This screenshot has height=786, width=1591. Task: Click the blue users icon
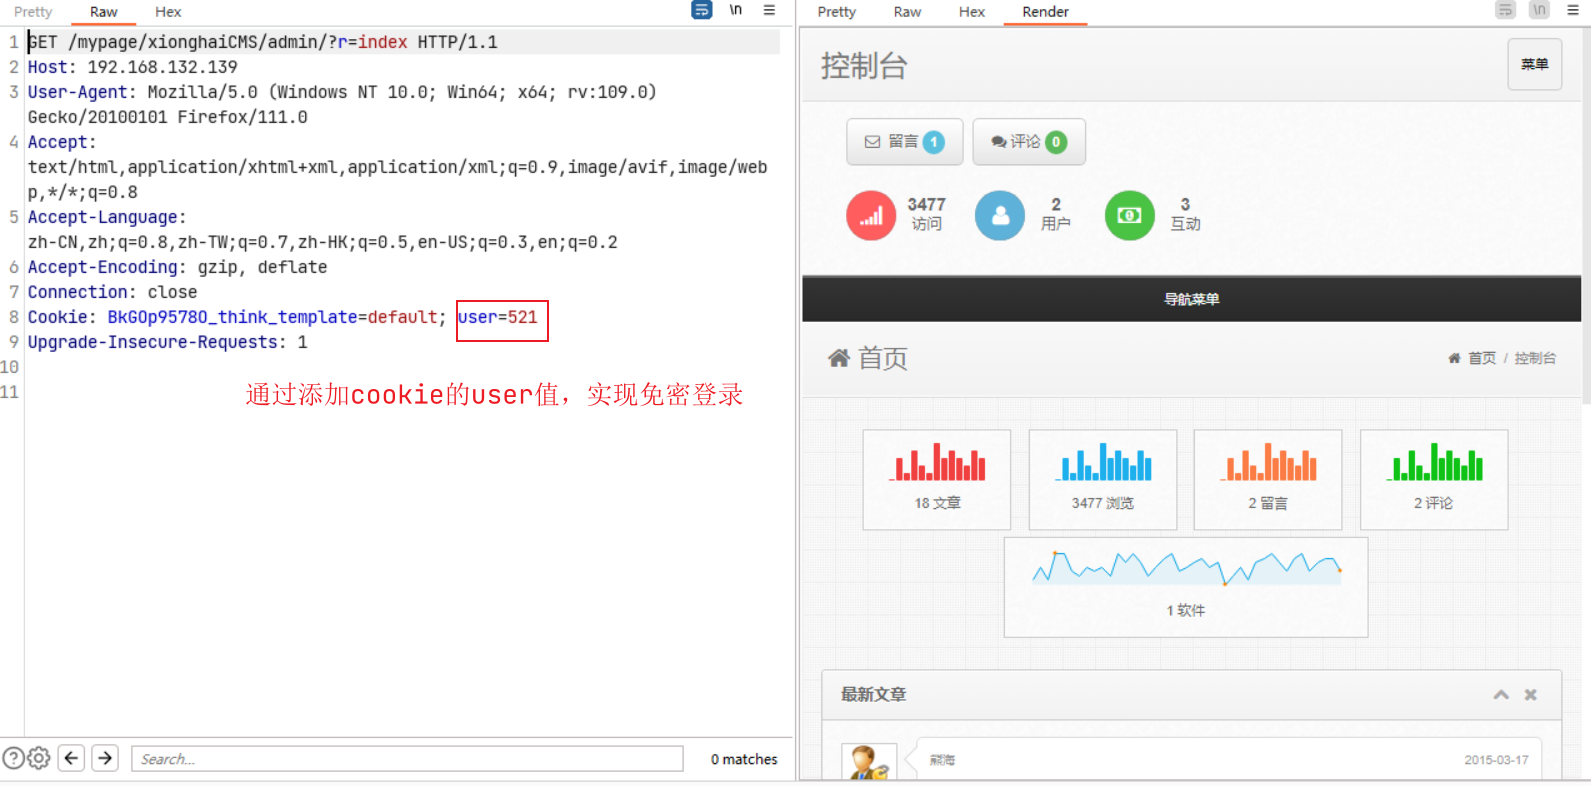click(x=1000, y=215)
